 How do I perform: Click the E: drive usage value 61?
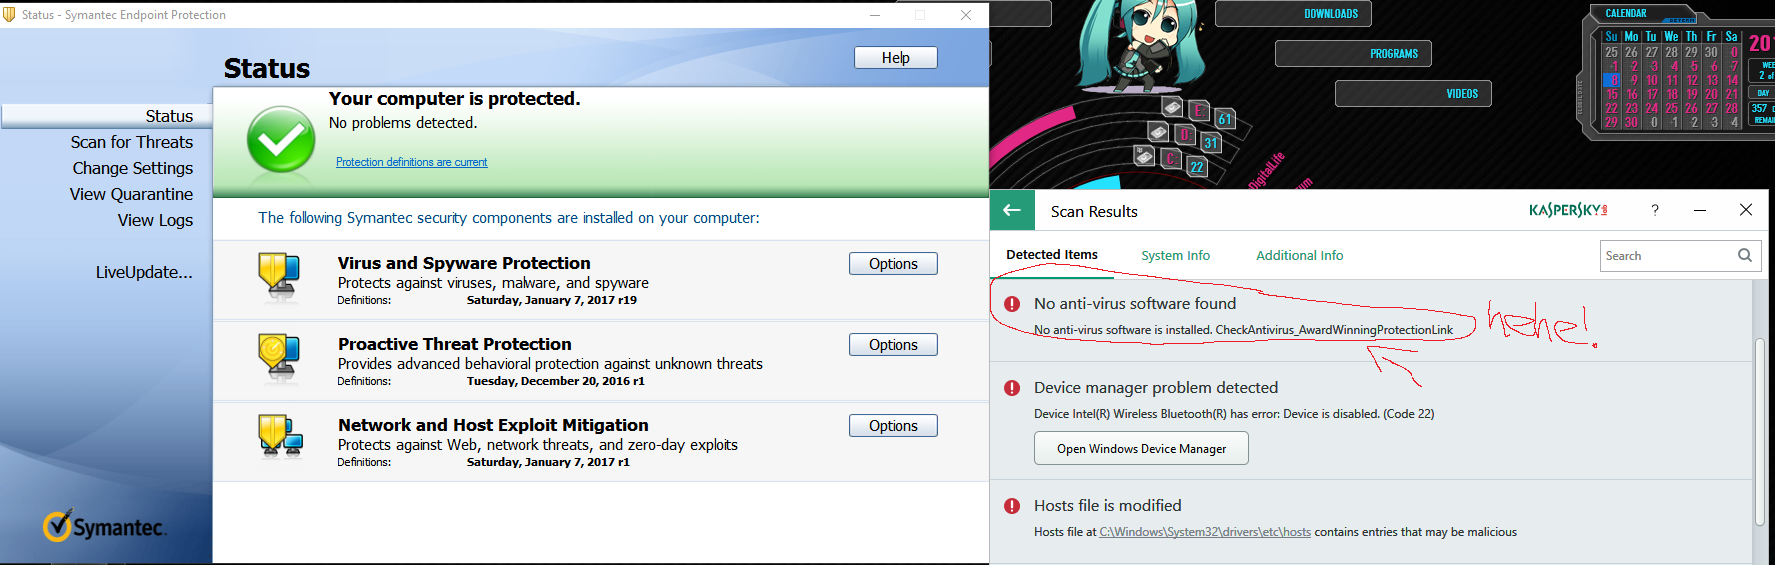coord(1225,119)
